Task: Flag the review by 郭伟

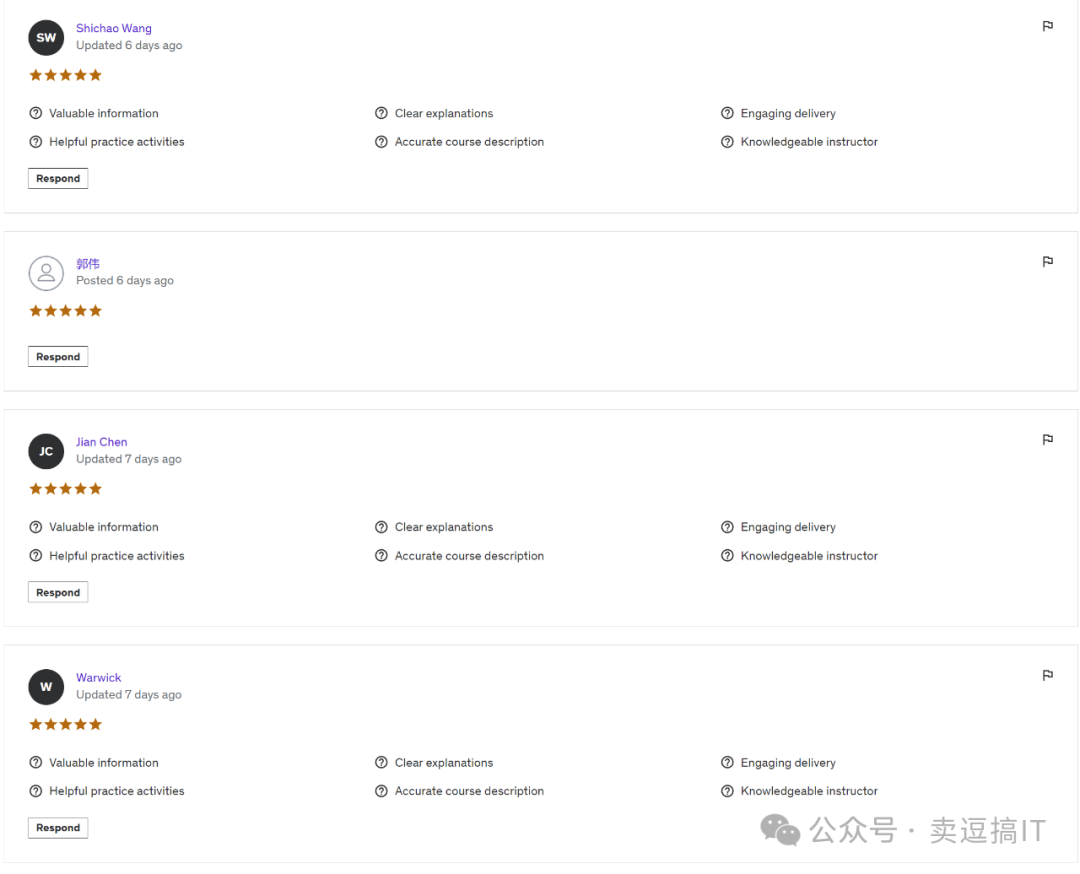Action: 1048,262
